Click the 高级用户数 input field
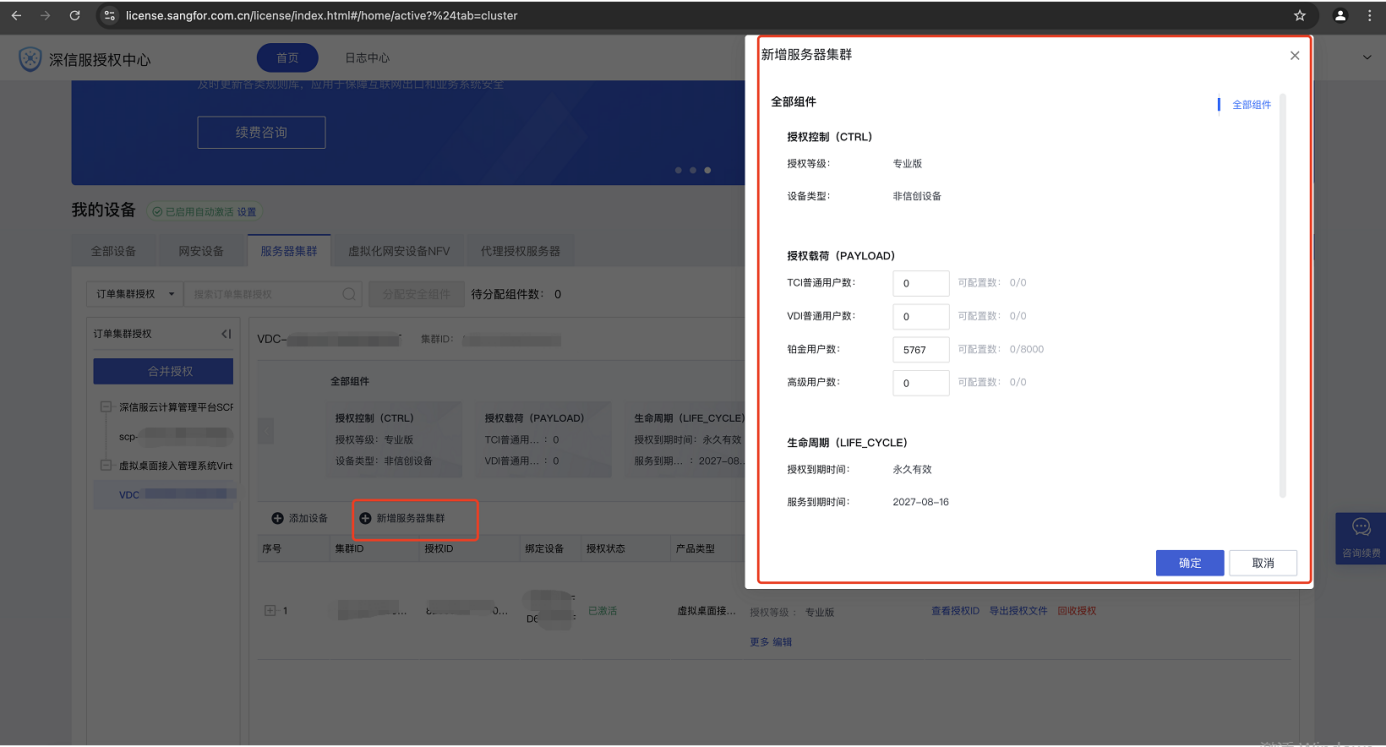The image size is (1386, 747). point(921,383)
